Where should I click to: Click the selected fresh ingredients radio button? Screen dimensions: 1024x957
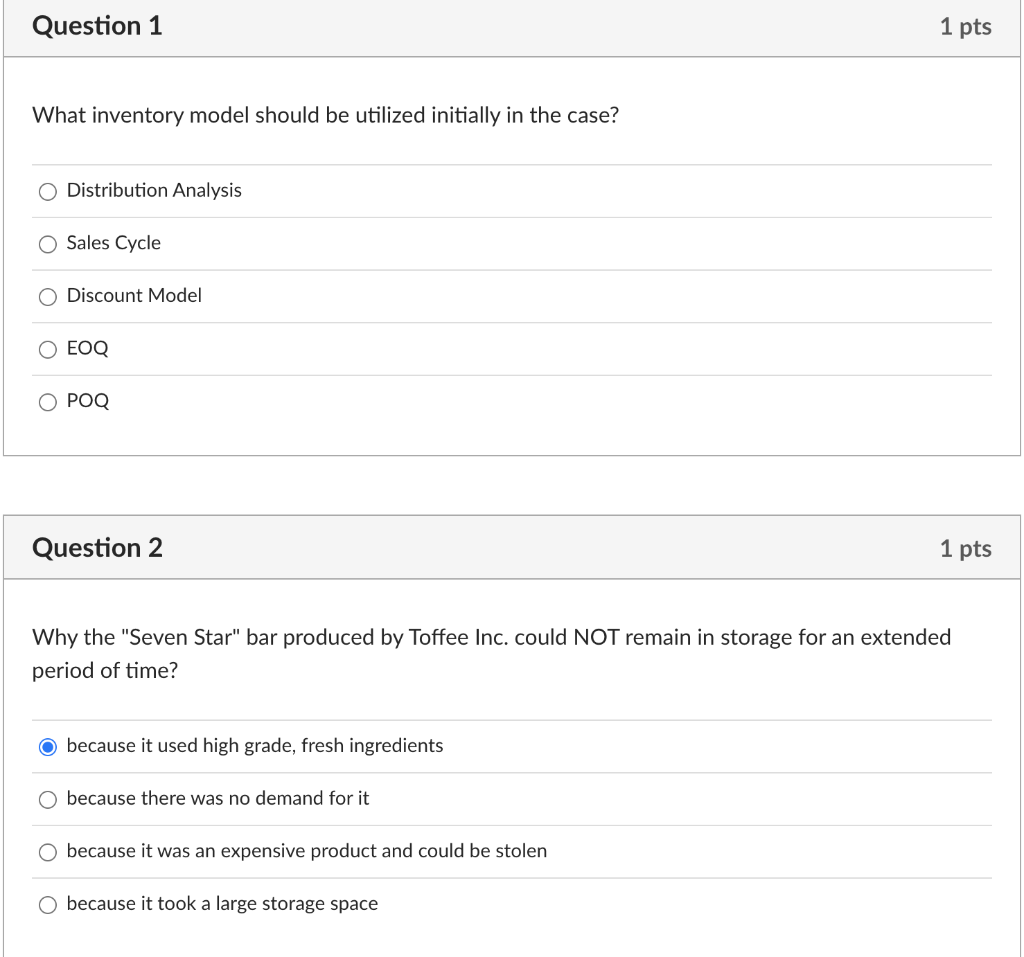(47, 747)
